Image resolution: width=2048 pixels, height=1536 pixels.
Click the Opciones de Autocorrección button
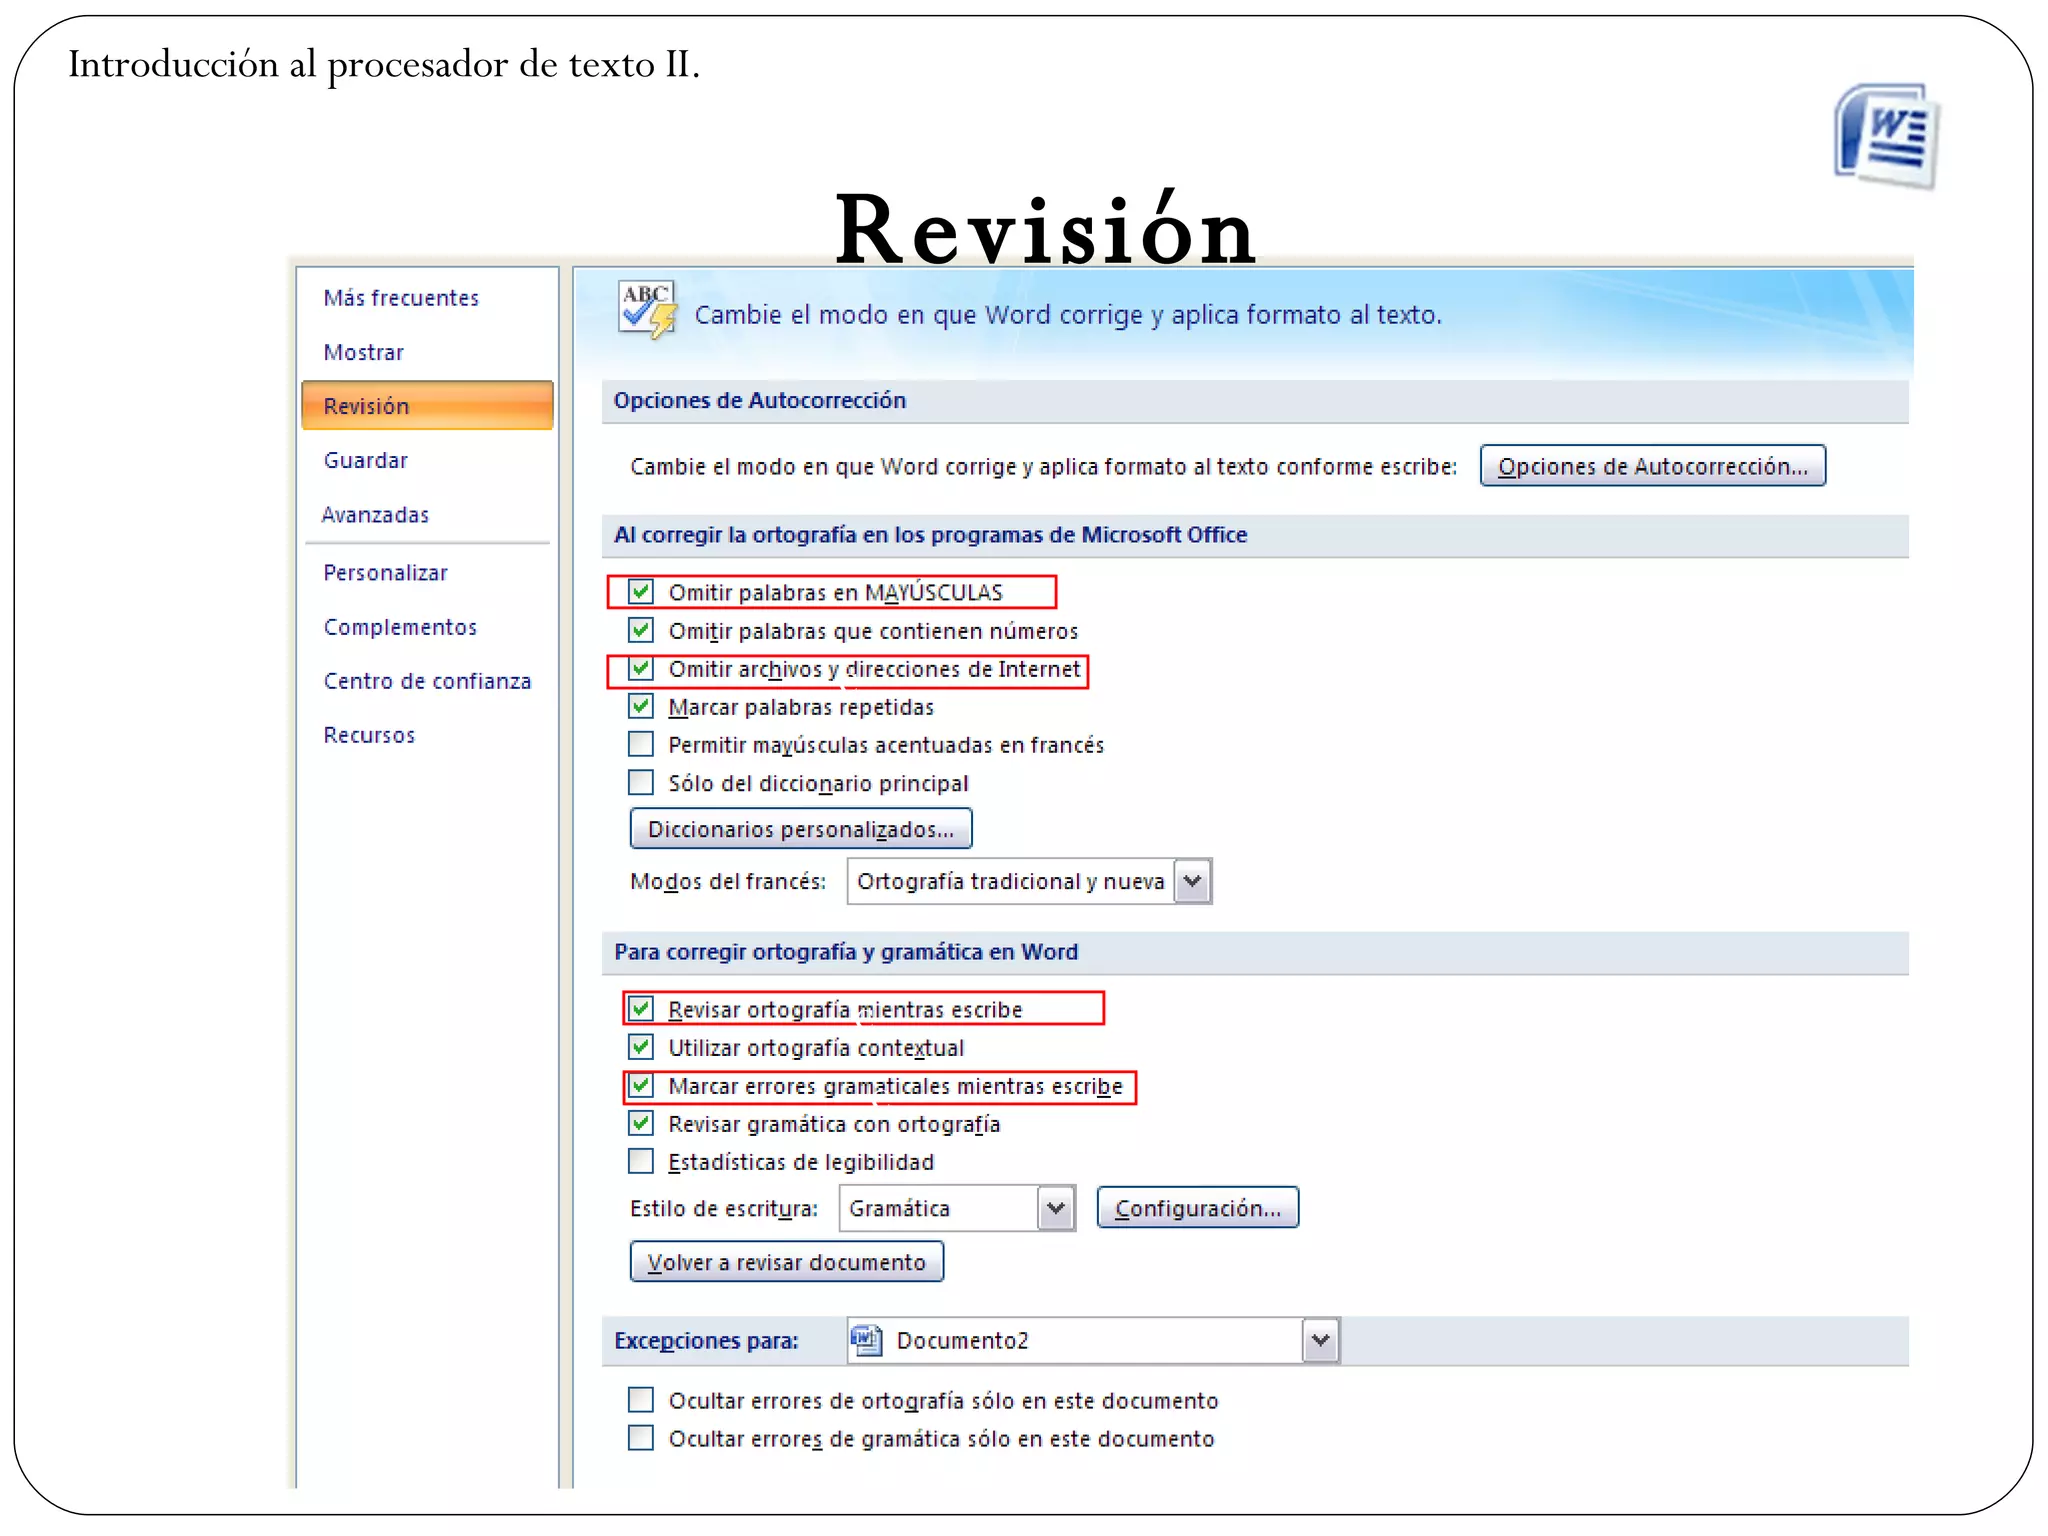(x=1653, y=466)
